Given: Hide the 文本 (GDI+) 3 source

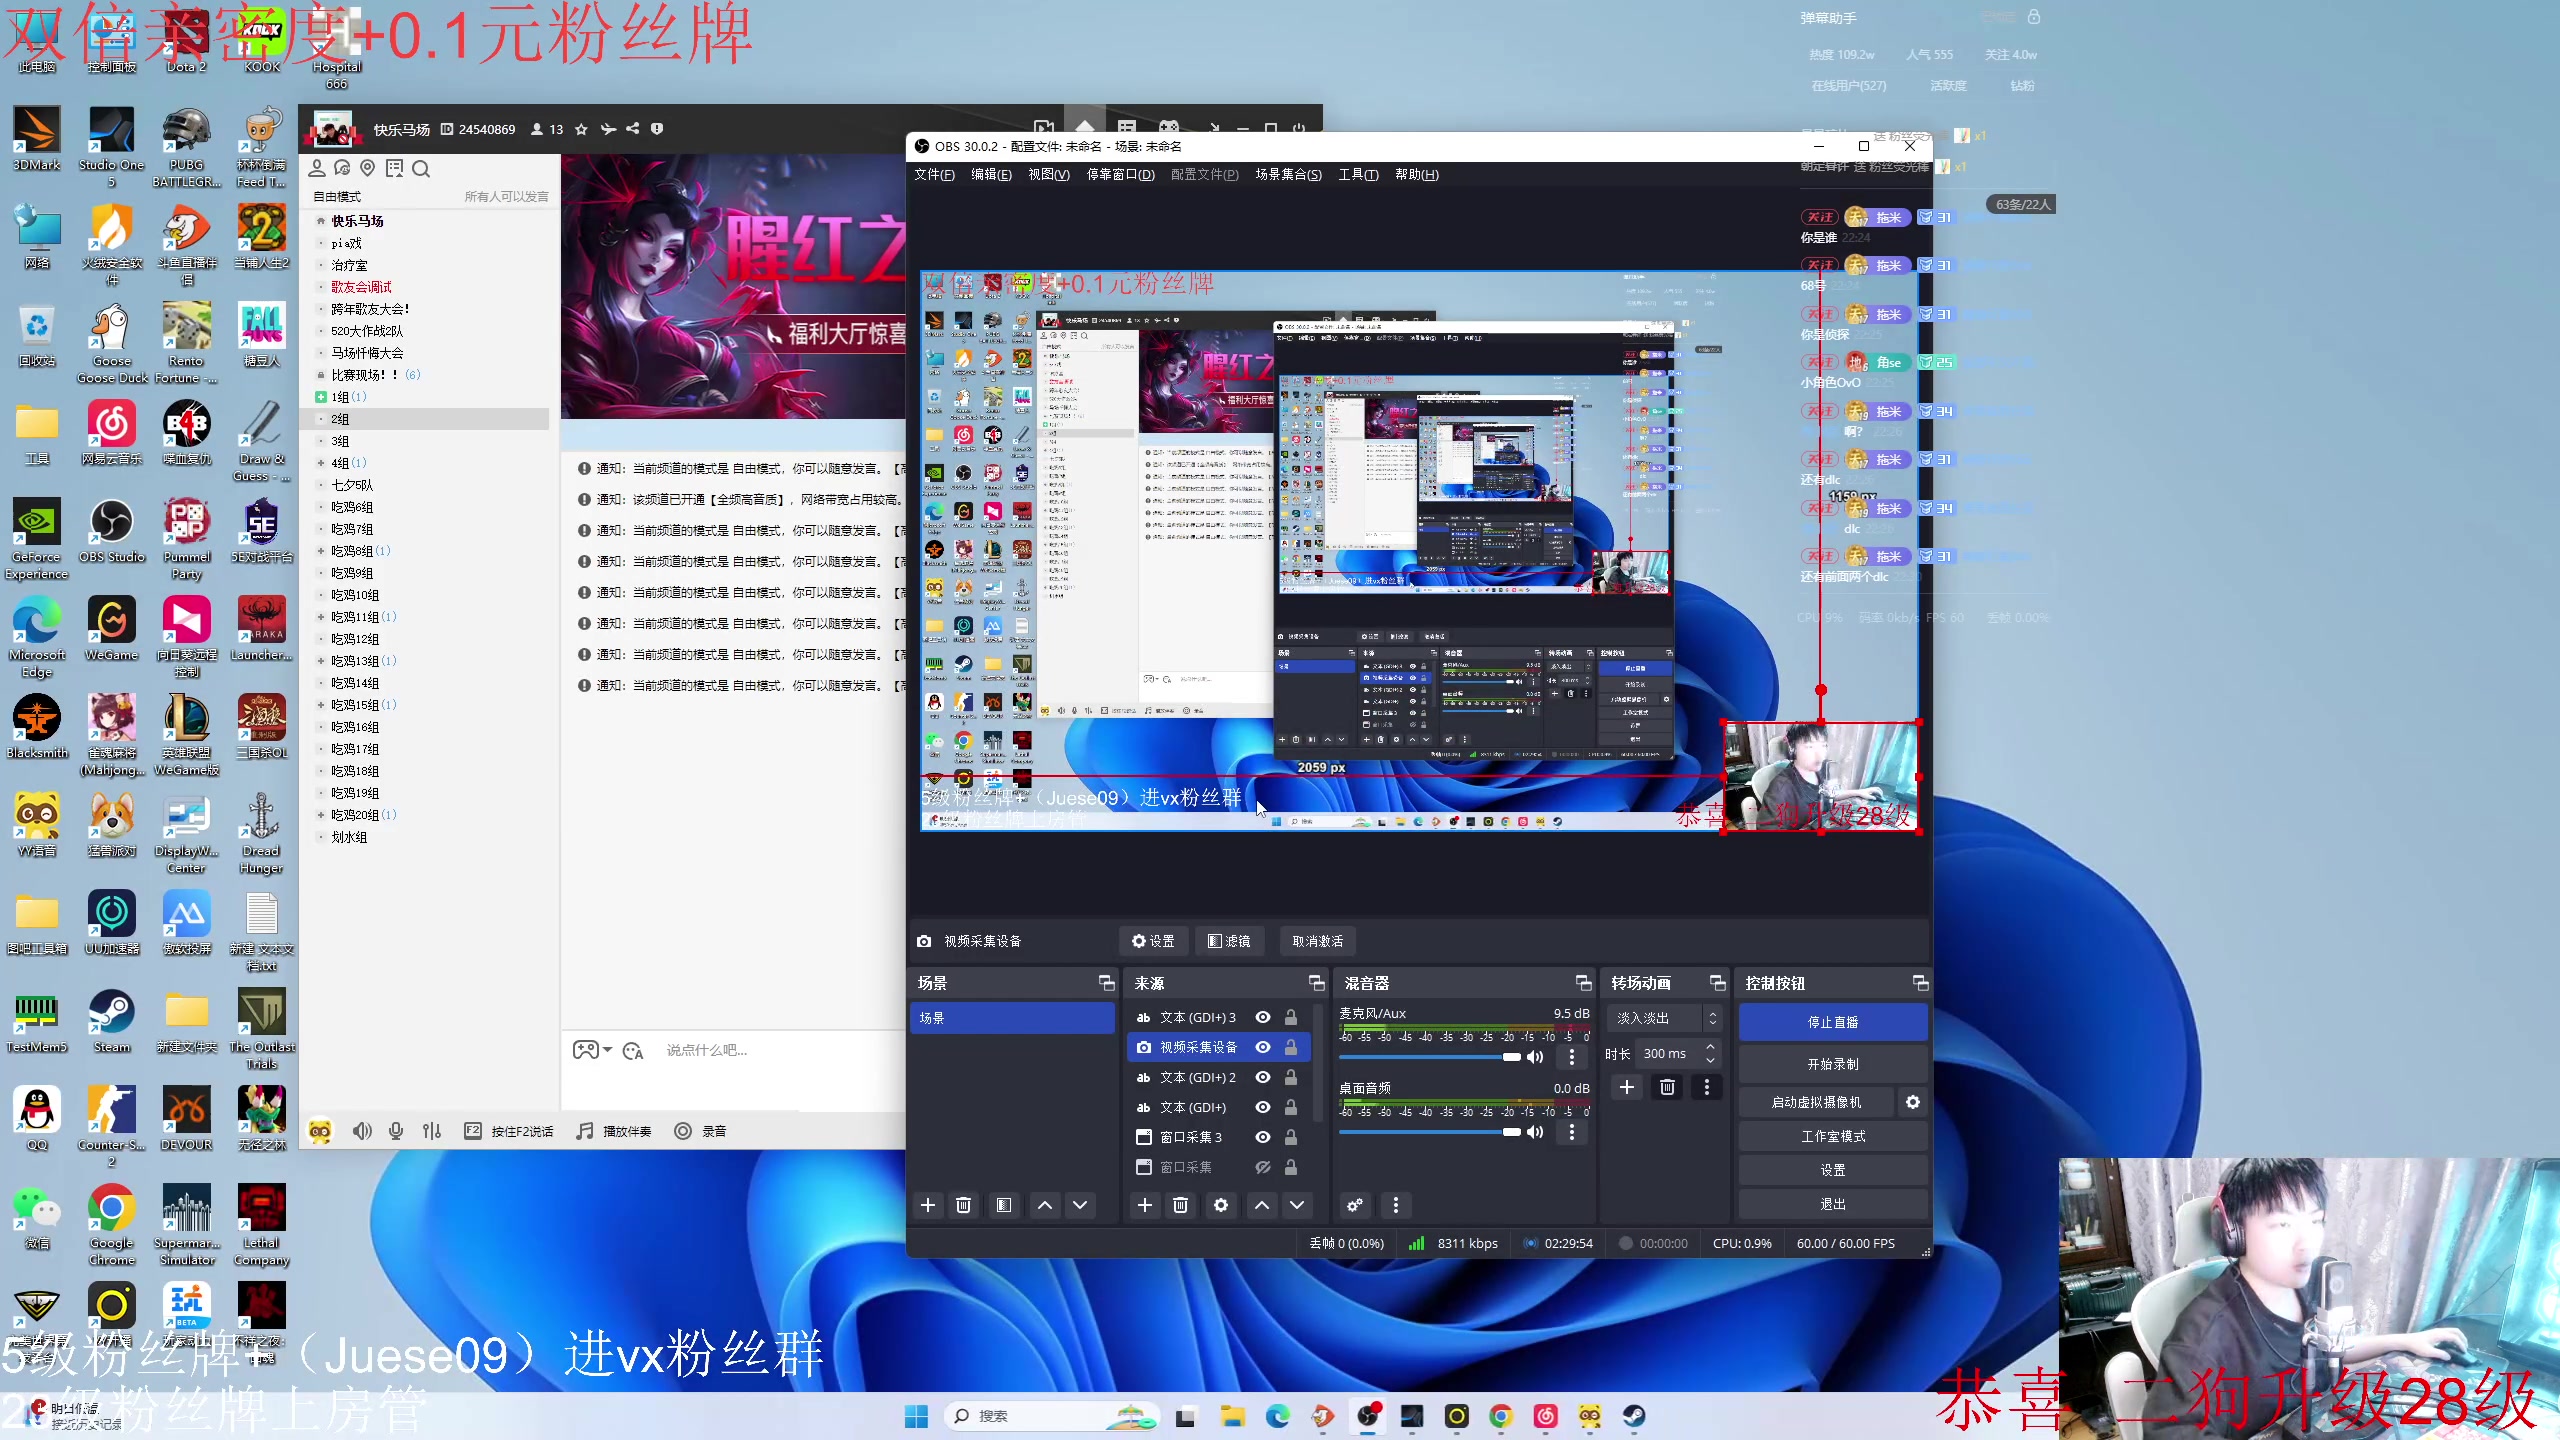Looking at the screenshot, I should (1263, 1017).
